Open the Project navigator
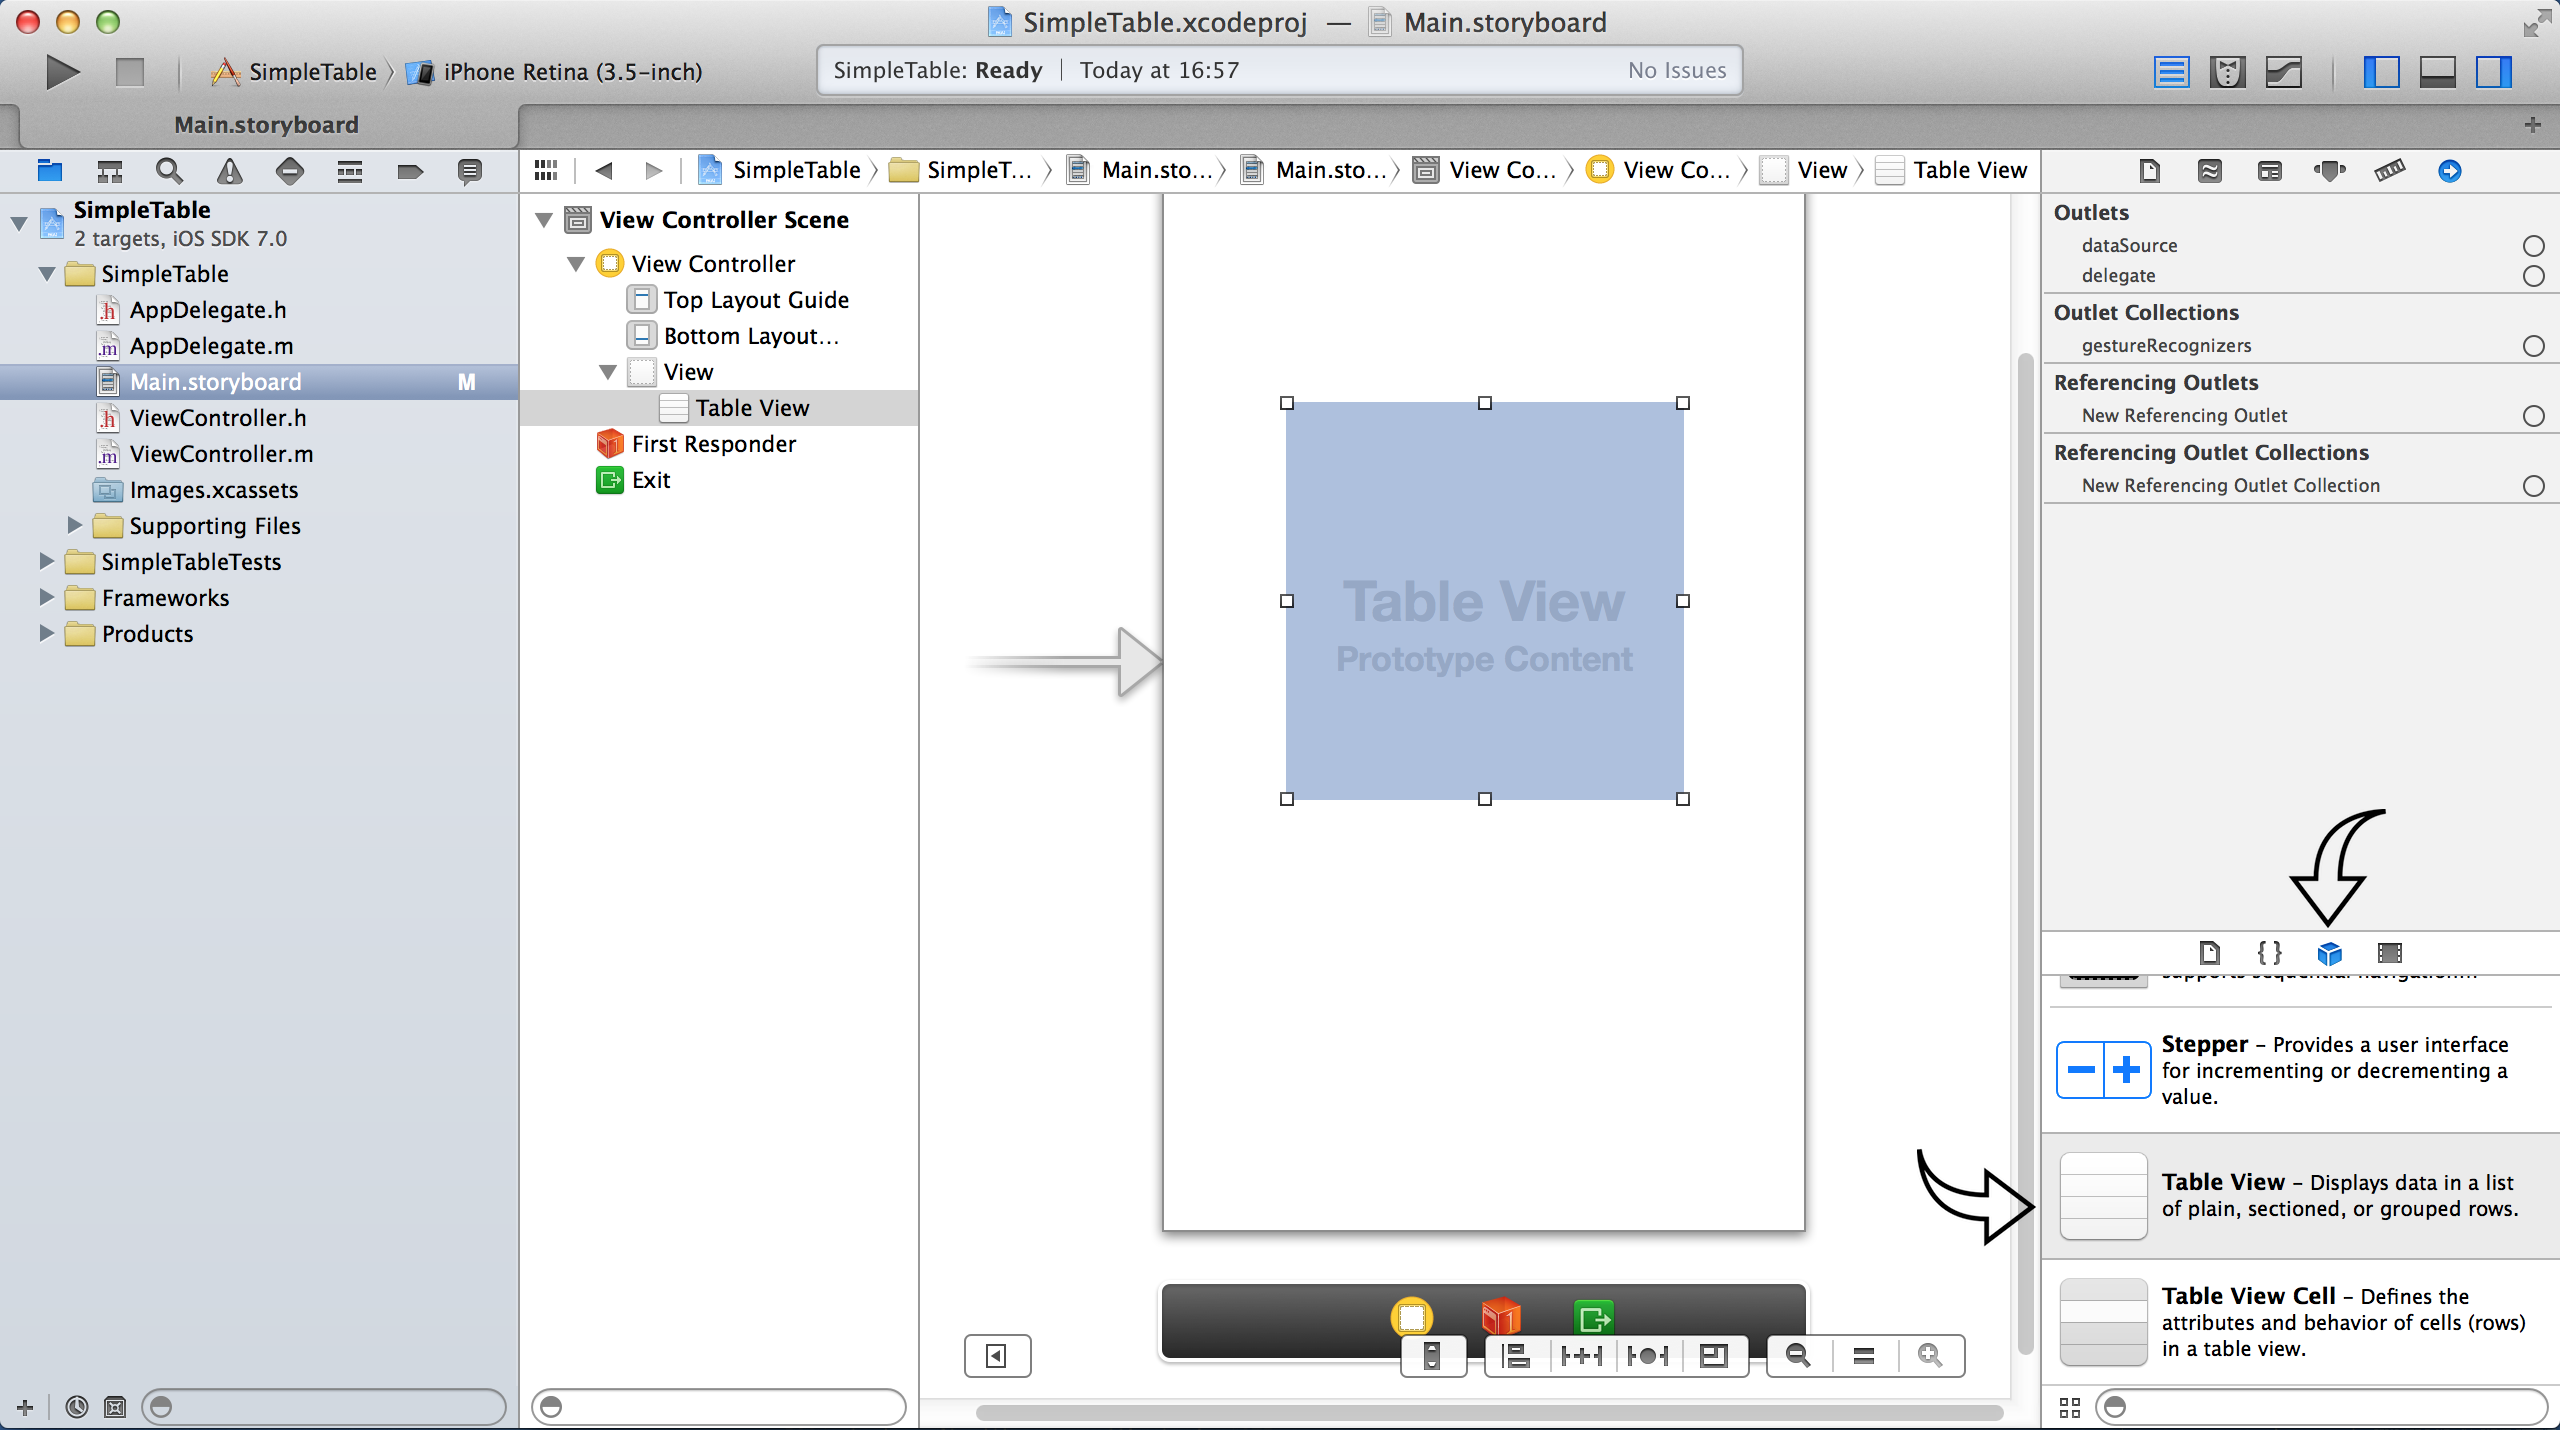2560x1430 pixels. (49, 171)
